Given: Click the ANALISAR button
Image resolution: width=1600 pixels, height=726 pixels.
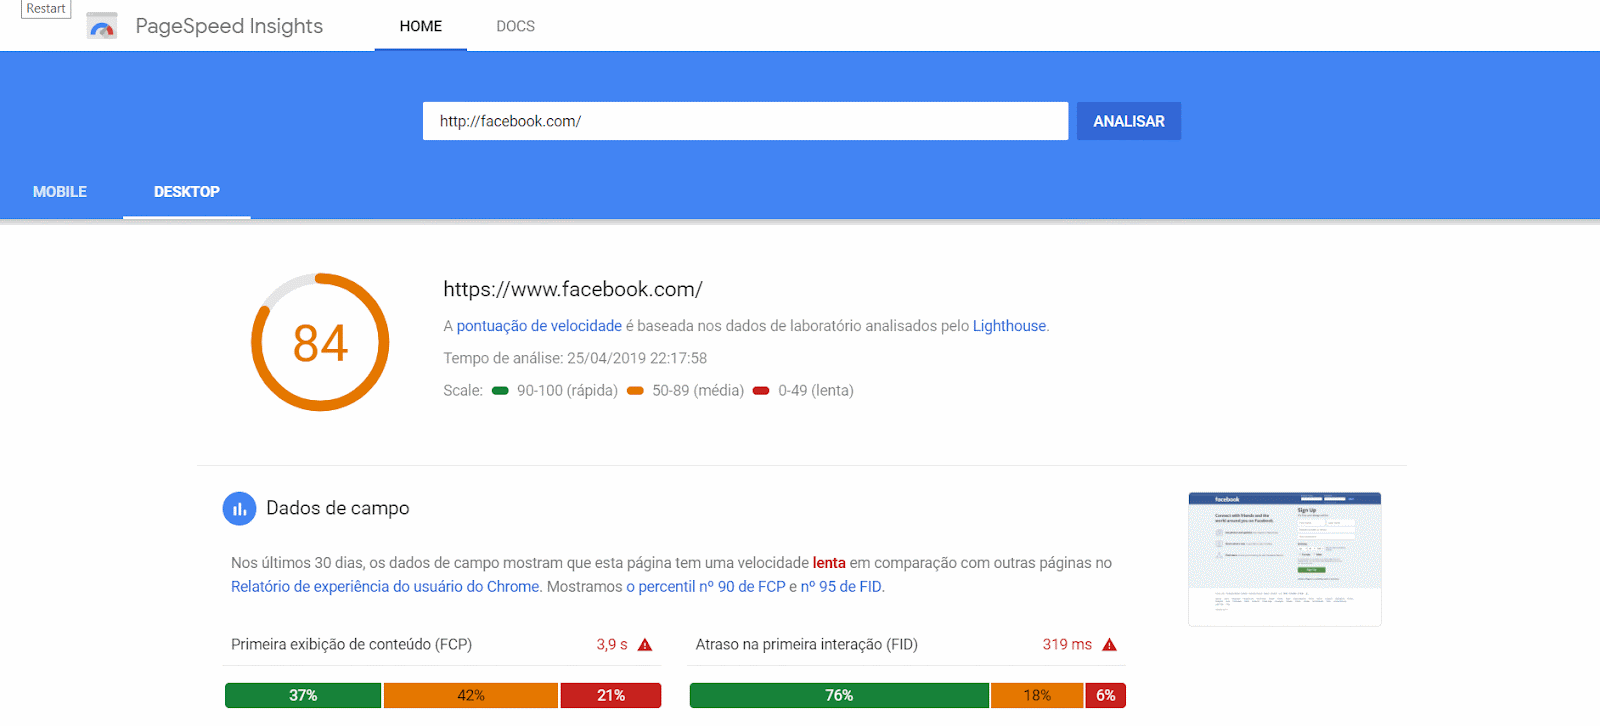Looking at the screenshot, I should 1129,121.
